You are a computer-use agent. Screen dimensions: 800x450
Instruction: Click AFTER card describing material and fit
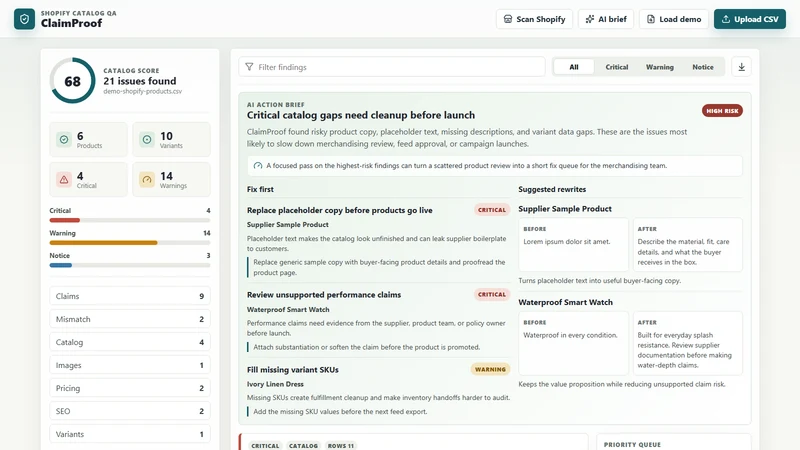688,244
